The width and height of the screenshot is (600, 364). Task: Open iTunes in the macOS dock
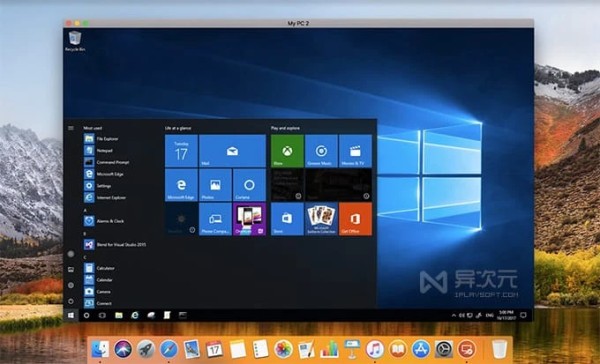tap(375, 349)
